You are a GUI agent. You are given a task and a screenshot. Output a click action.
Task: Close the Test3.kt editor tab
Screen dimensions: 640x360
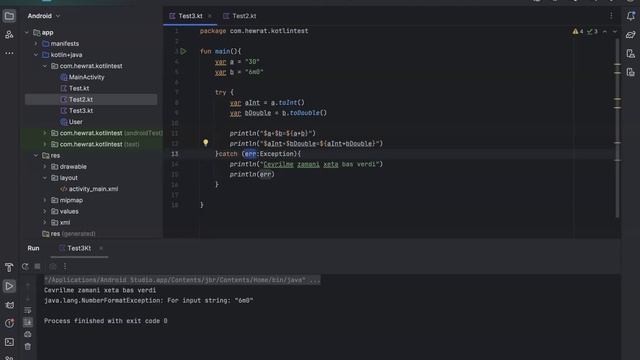coord(210,16)
